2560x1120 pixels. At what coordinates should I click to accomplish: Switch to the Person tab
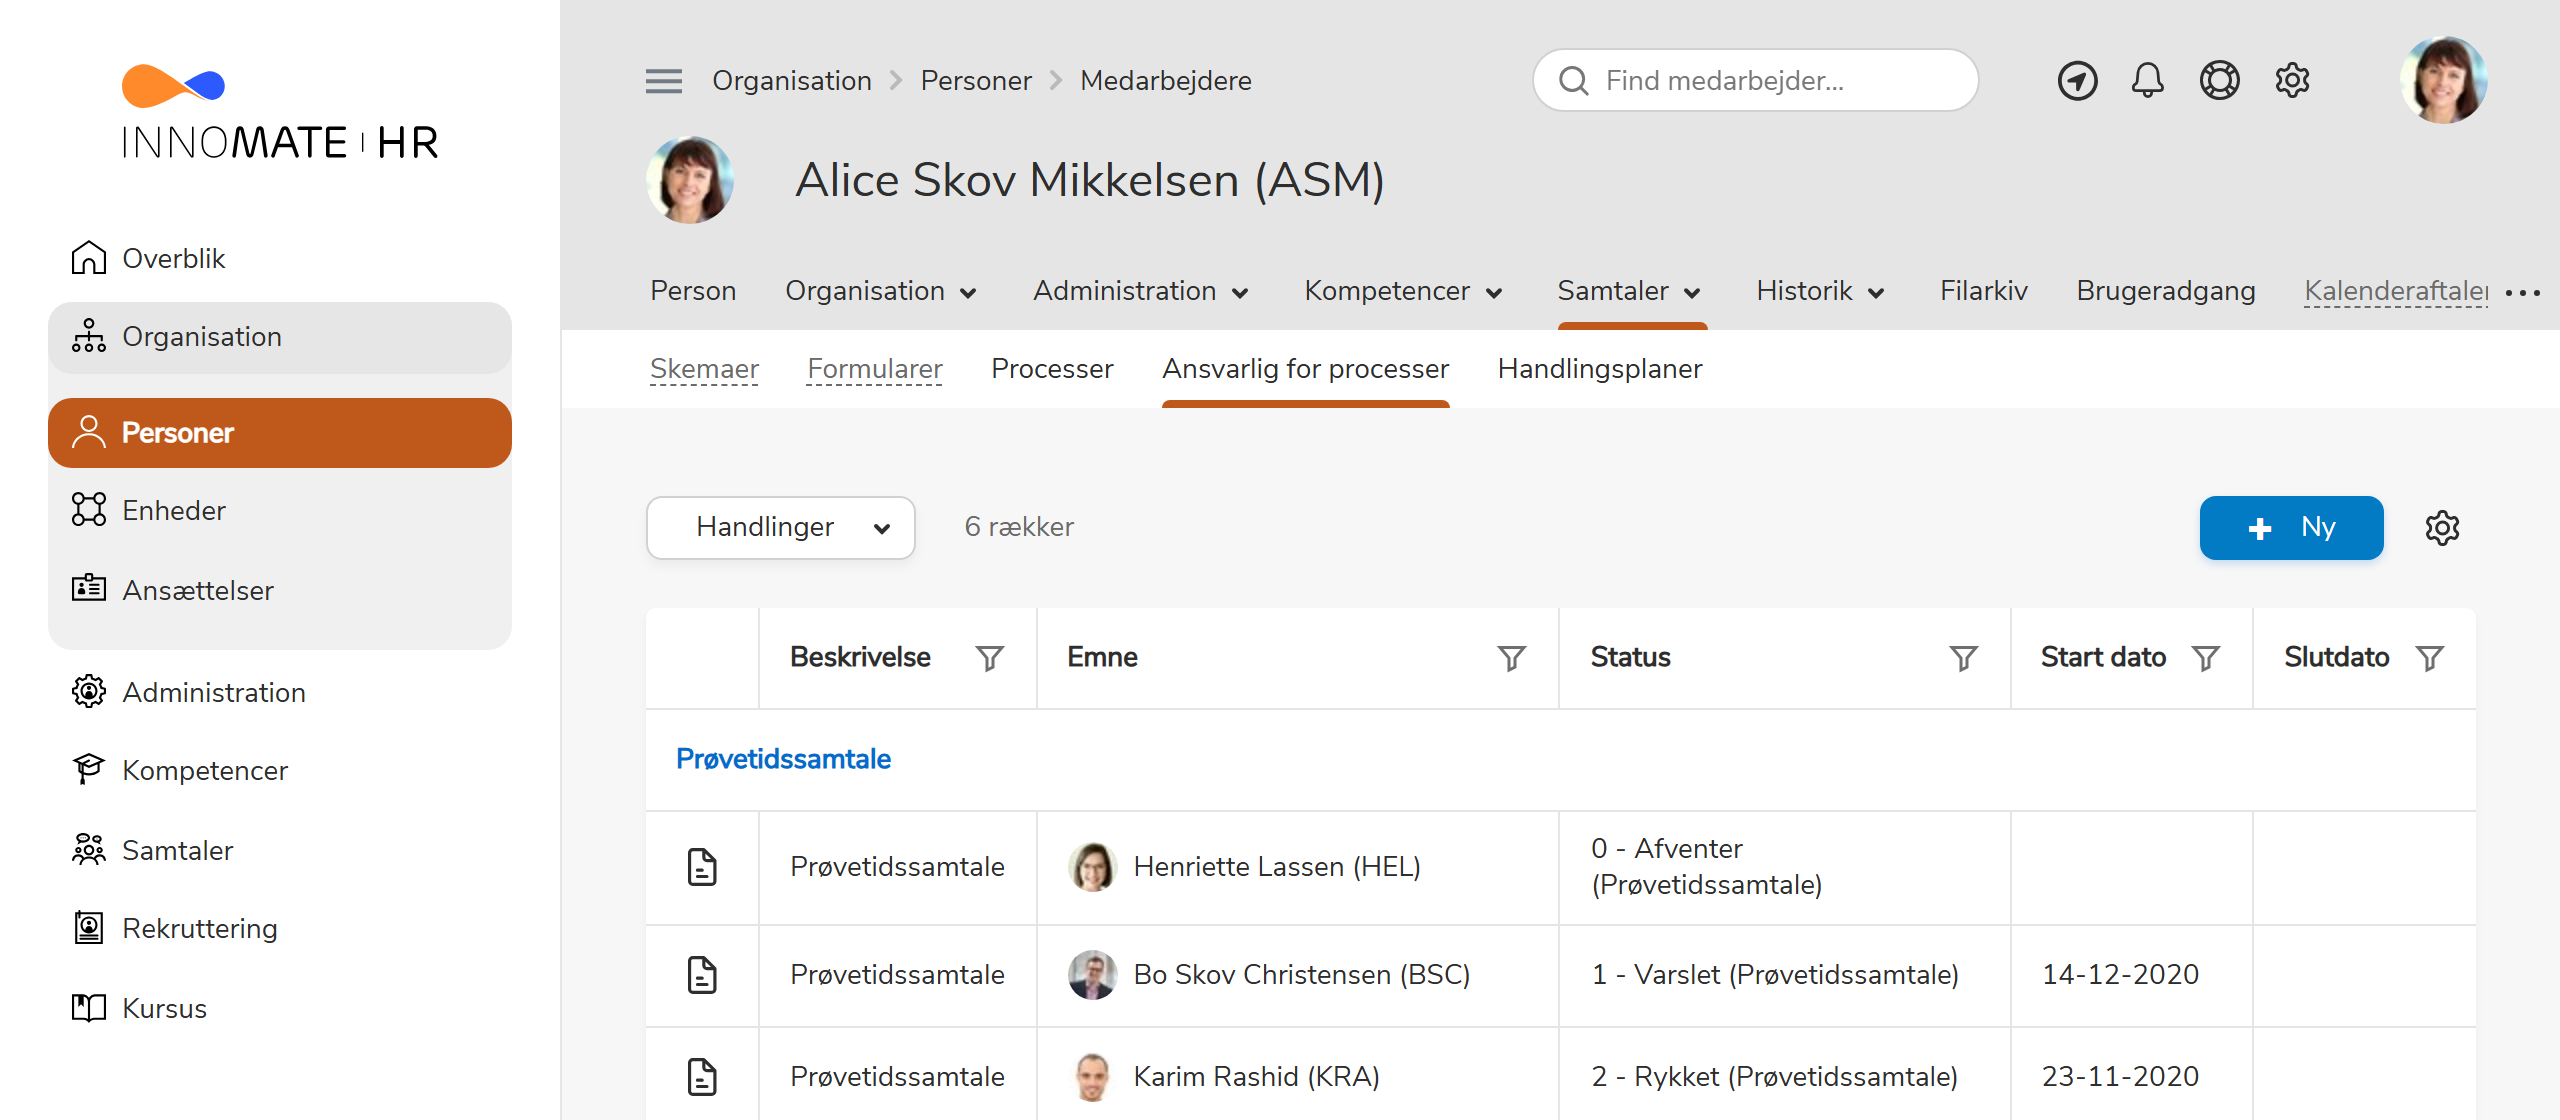coord(693,291)
